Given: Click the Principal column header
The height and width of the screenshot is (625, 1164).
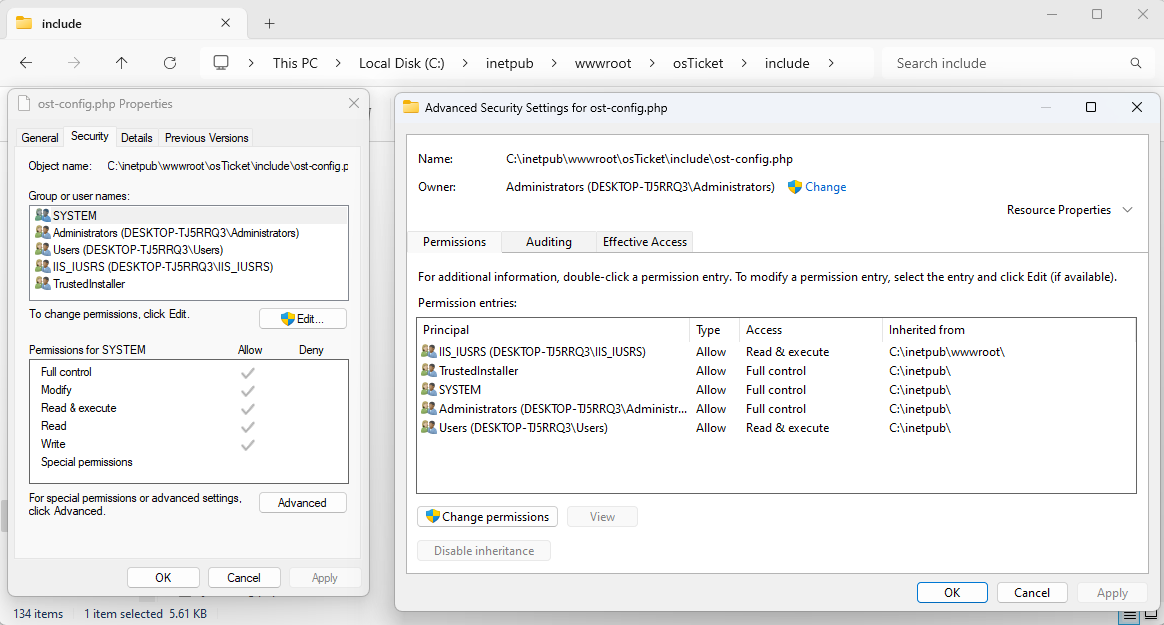Looking at the screenshot, I should [553, 330].
